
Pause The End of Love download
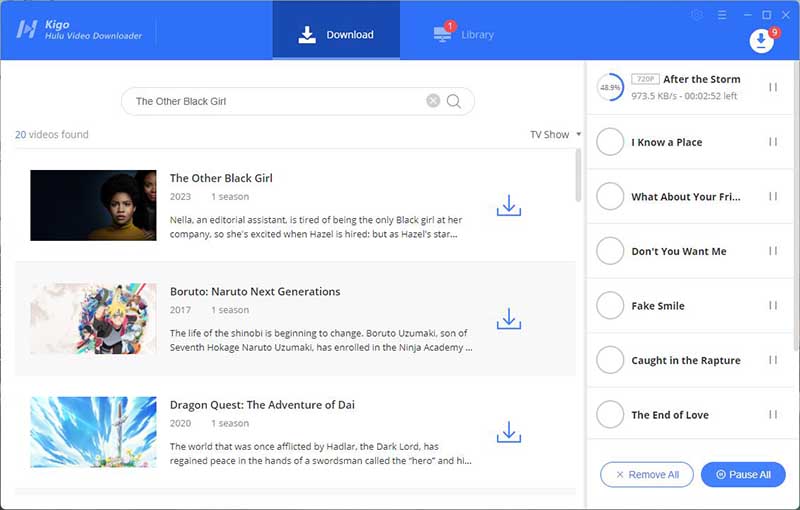point(773,415)
